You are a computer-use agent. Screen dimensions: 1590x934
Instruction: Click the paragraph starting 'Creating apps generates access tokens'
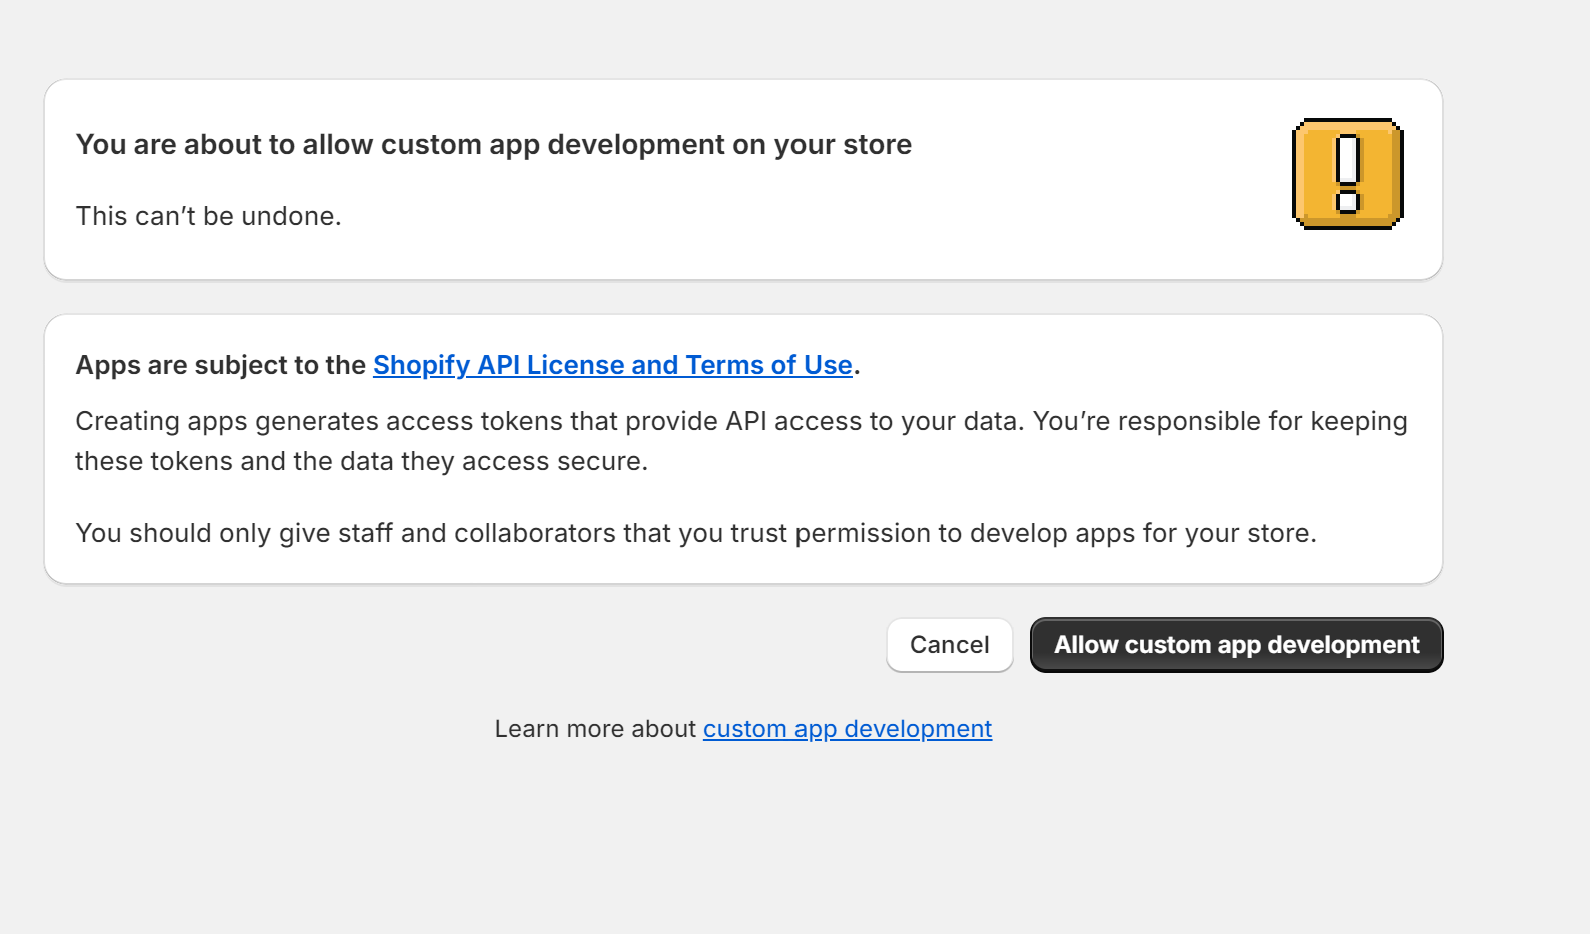[x=741, y=441]
